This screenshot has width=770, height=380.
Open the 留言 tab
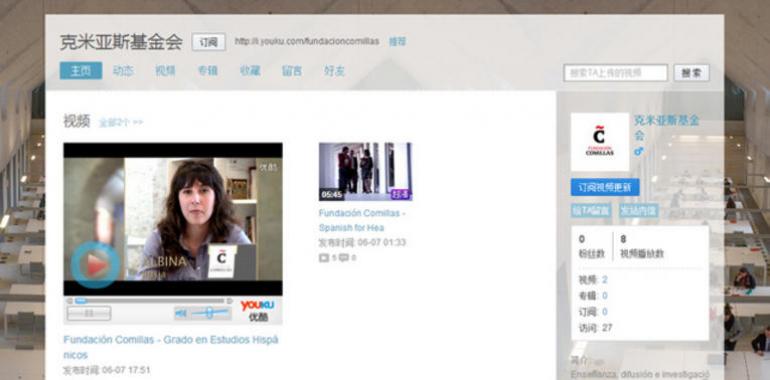pos(292,71)
